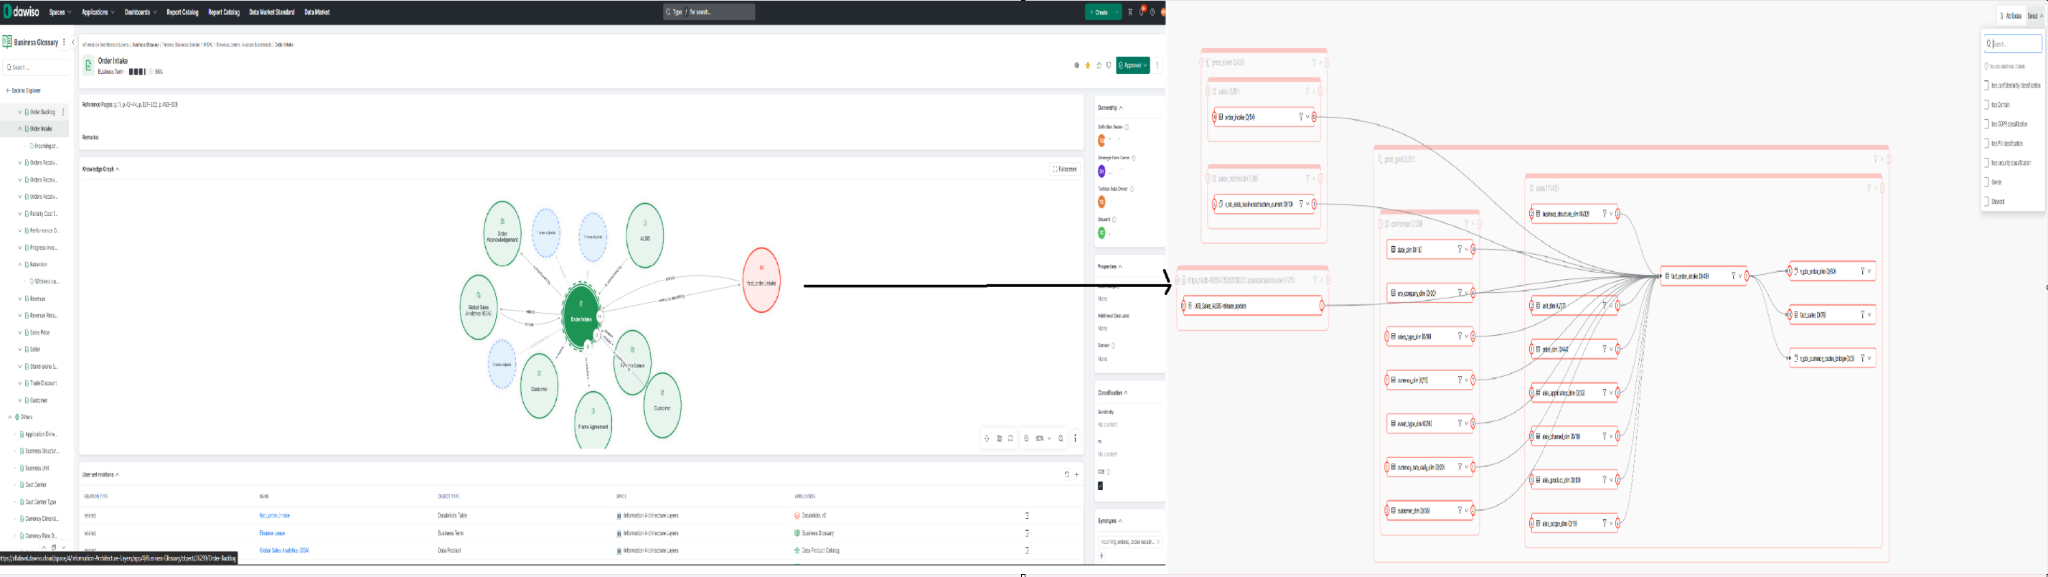Select the Global Sales Analytics graph node
Screen dimensions: 2048x577
click(478, 308)
